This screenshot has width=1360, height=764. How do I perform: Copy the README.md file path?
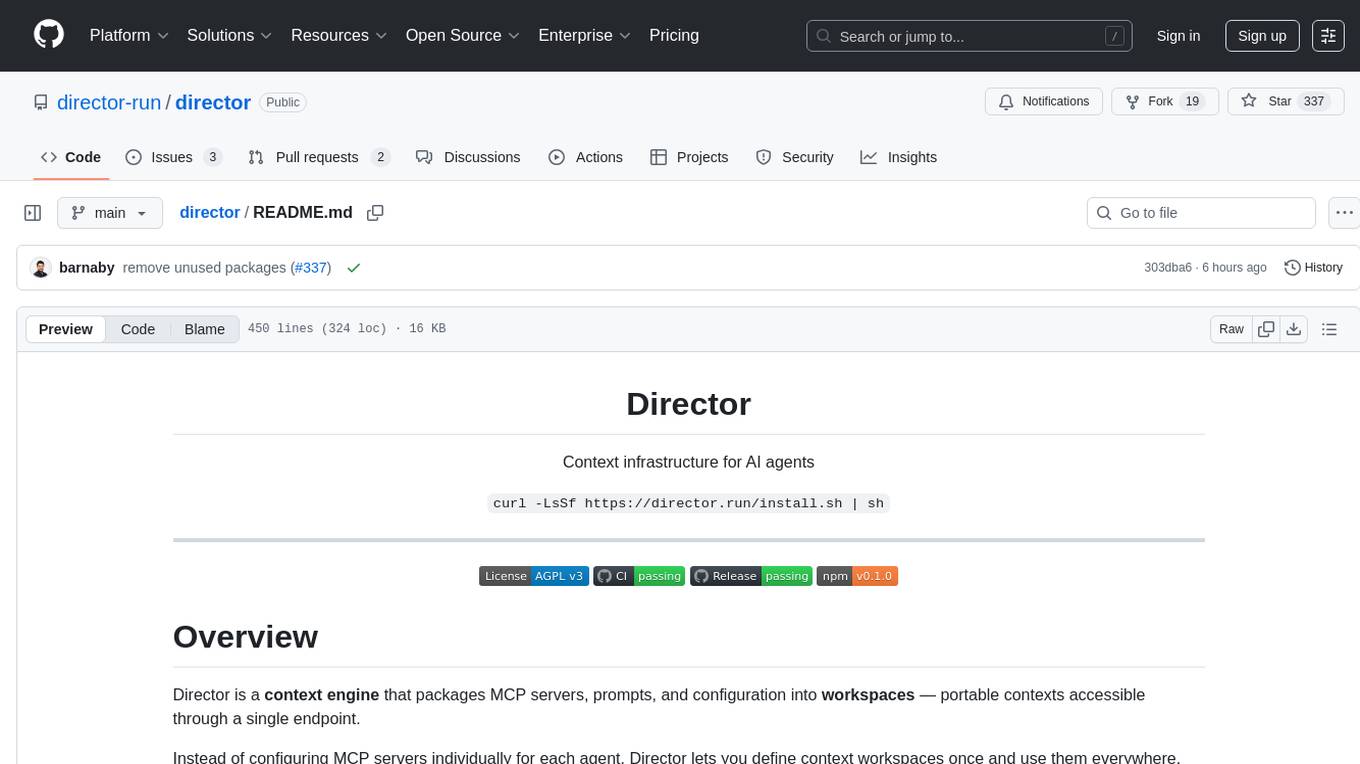[x=375, y=213]
